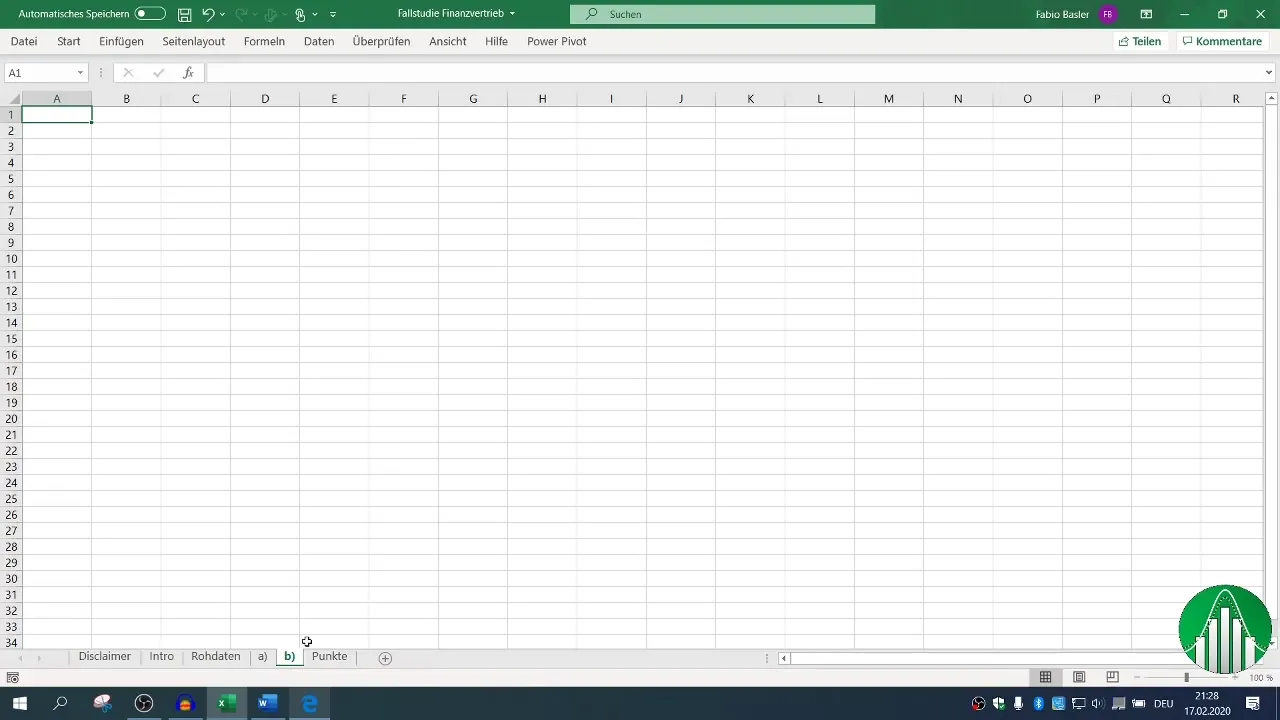
Task: Switch to the Punkte sheet tab
Action: click(330, 657)
